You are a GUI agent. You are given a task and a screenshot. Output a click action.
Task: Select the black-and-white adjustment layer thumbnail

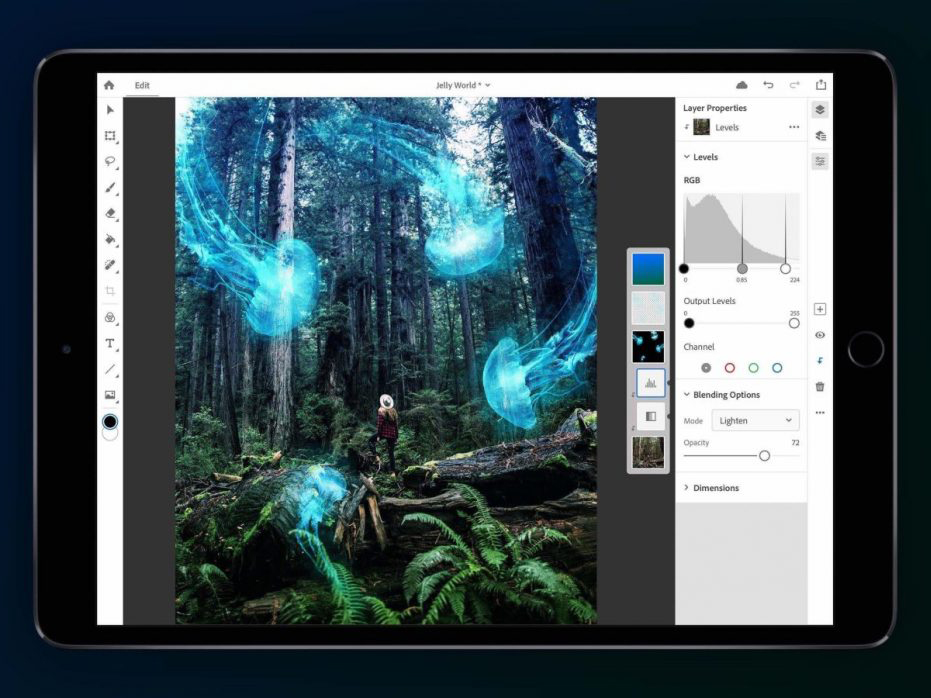click(x=651, y=416)
